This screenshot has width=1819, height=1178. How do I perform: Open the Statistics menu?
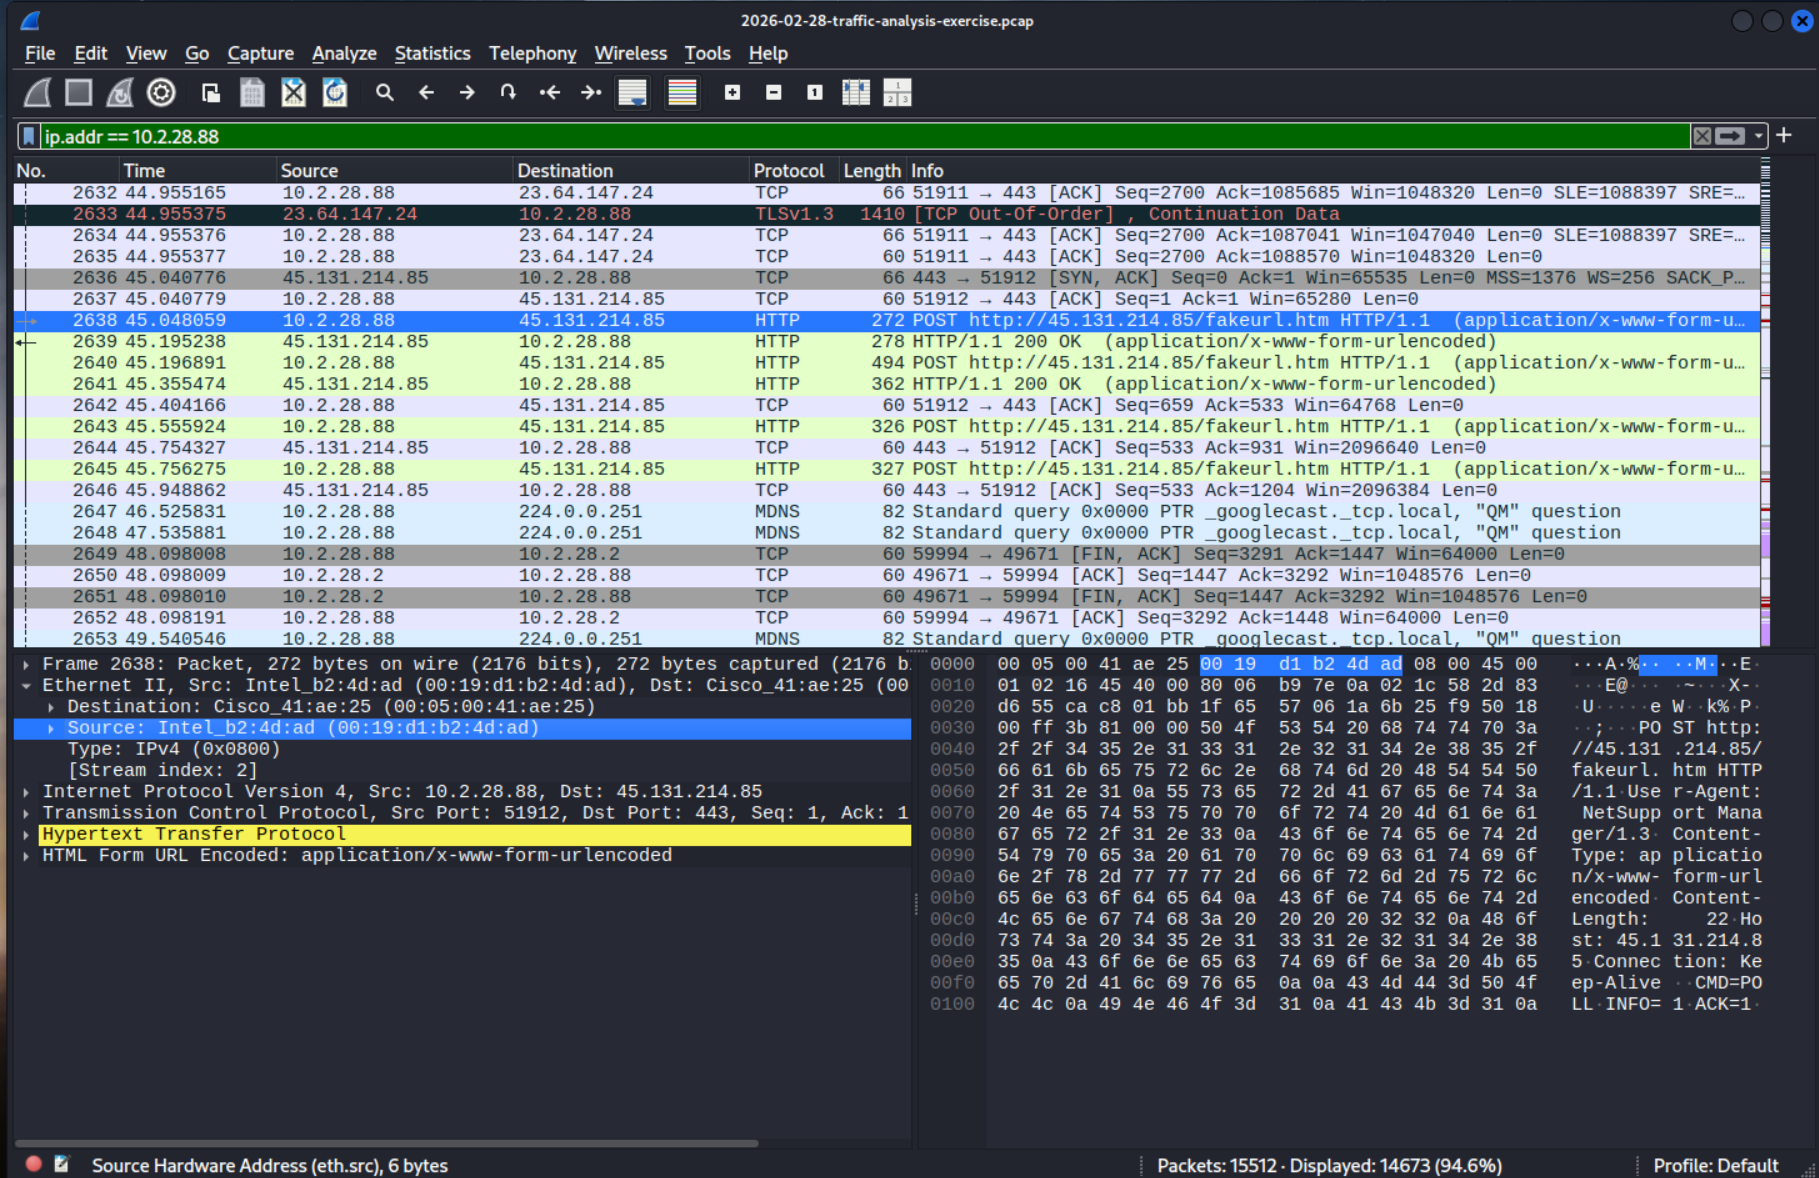[432, 53]
